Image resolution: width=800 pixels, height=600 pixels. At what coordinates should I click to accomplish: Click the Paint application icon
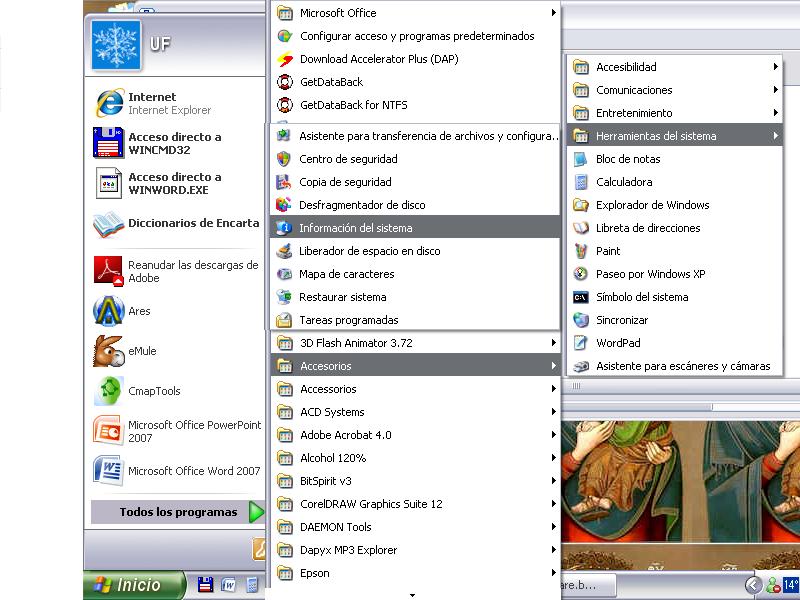[x=581, y=251]
